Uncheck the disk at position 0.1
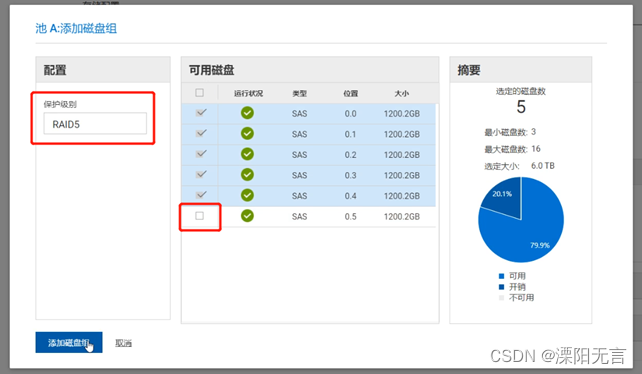 pyautogui.click(x=201, y=133)
